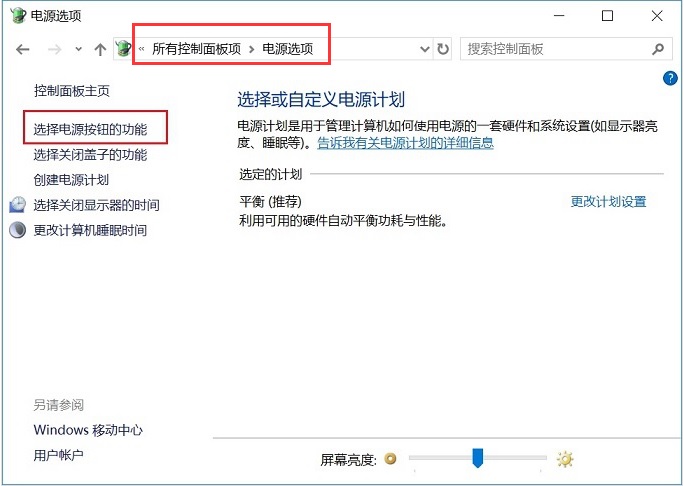Click the 屏幕亮度 slider handle

tap(478, 458)
